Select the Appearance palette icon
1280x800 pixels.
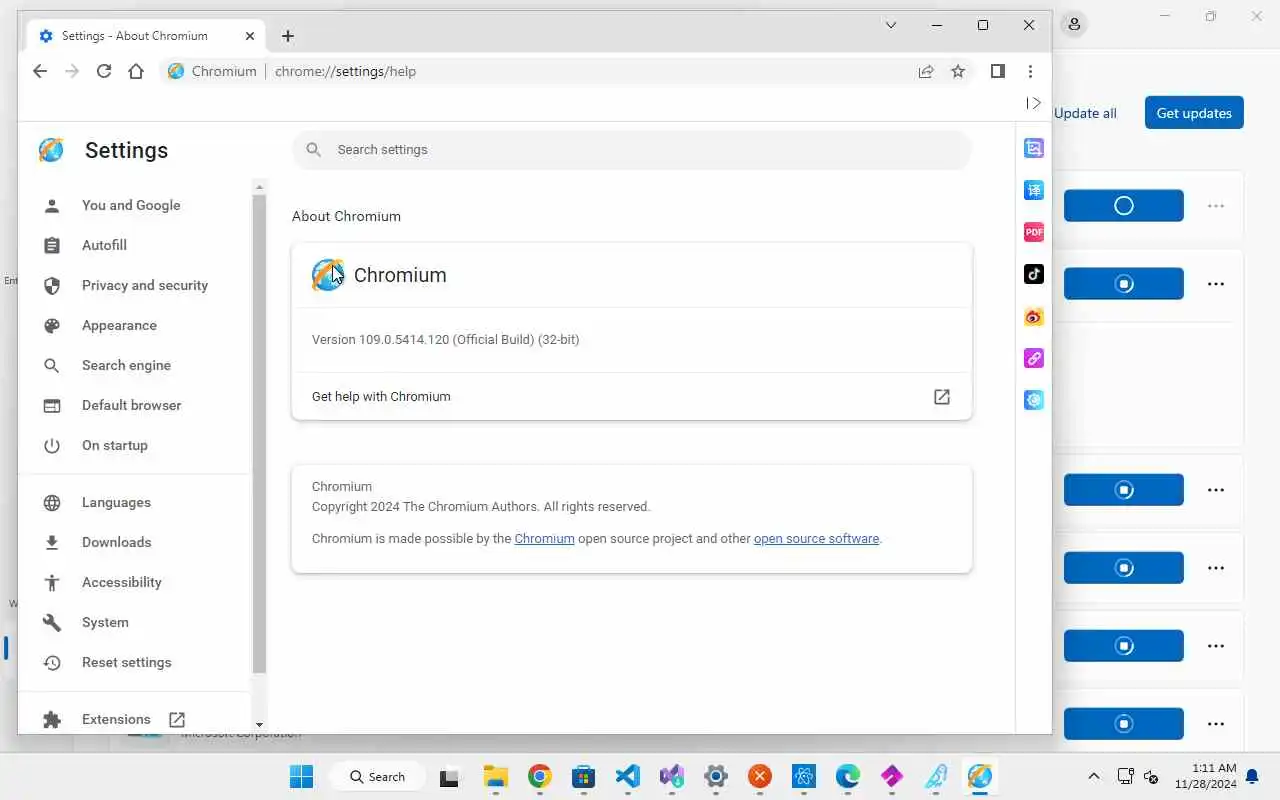[52, 326]
